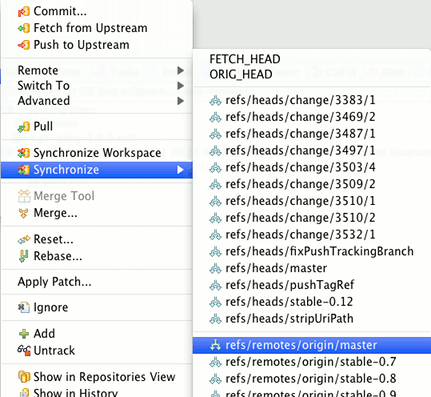The image size is (431, 397).
Task: Click the Push to Upstream icon
Action: [x=24, y=45]
